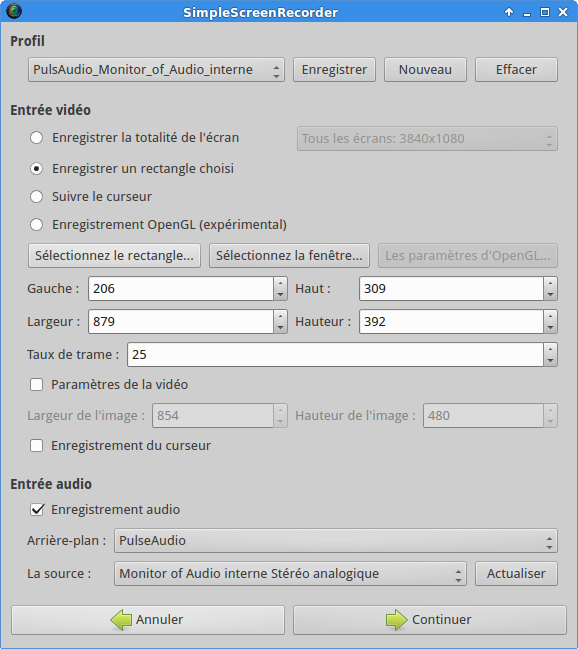Increase Largeur value using up arrow
The height and width of the screenshot is (649, 578).
pyautogui.click(x=280, y=316)
